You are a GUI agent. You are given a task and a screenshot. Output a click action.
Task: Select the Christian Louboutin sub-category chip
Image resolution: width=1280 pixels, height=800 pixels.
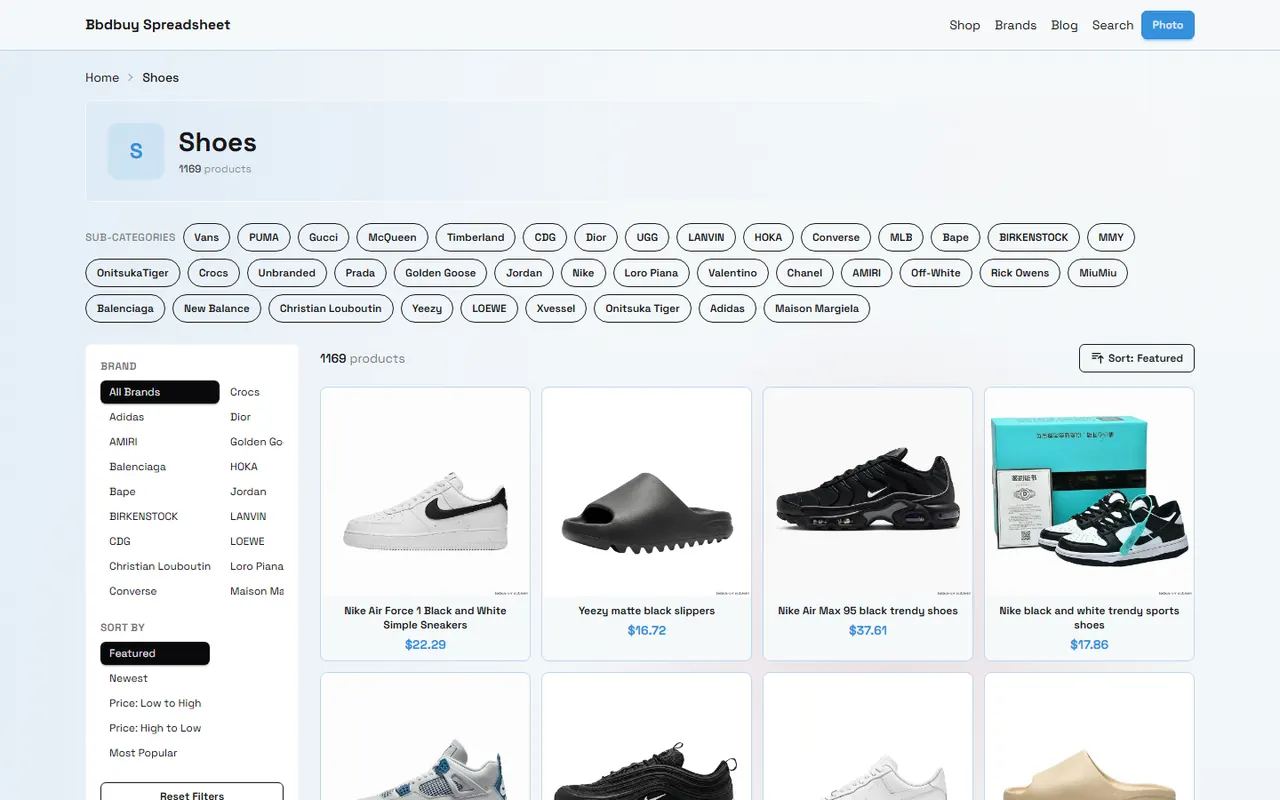pyautogui.click(x=331, y=308)
